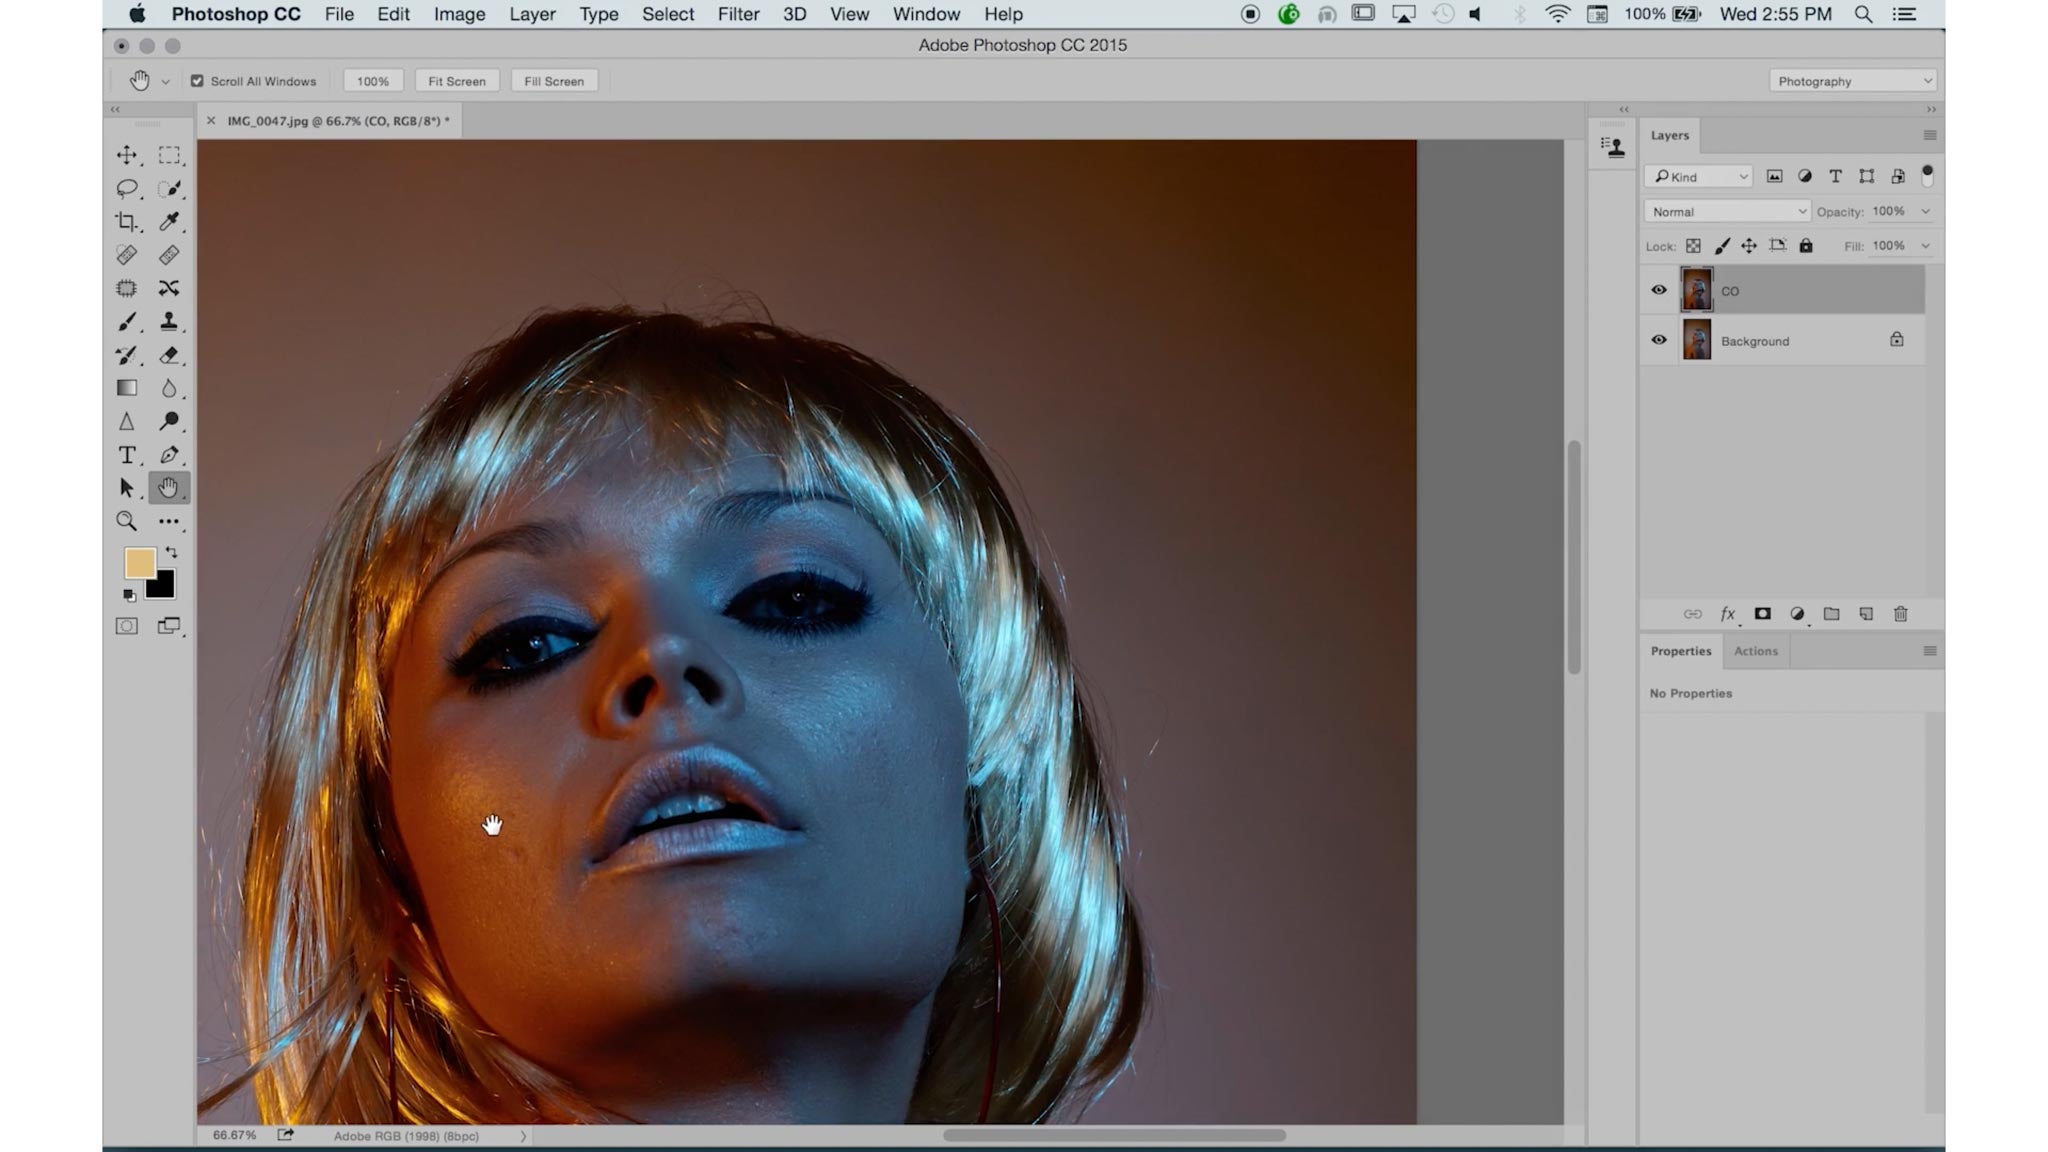
Task: Choose the Horizontal Type tool
Action: coord(127,454)
